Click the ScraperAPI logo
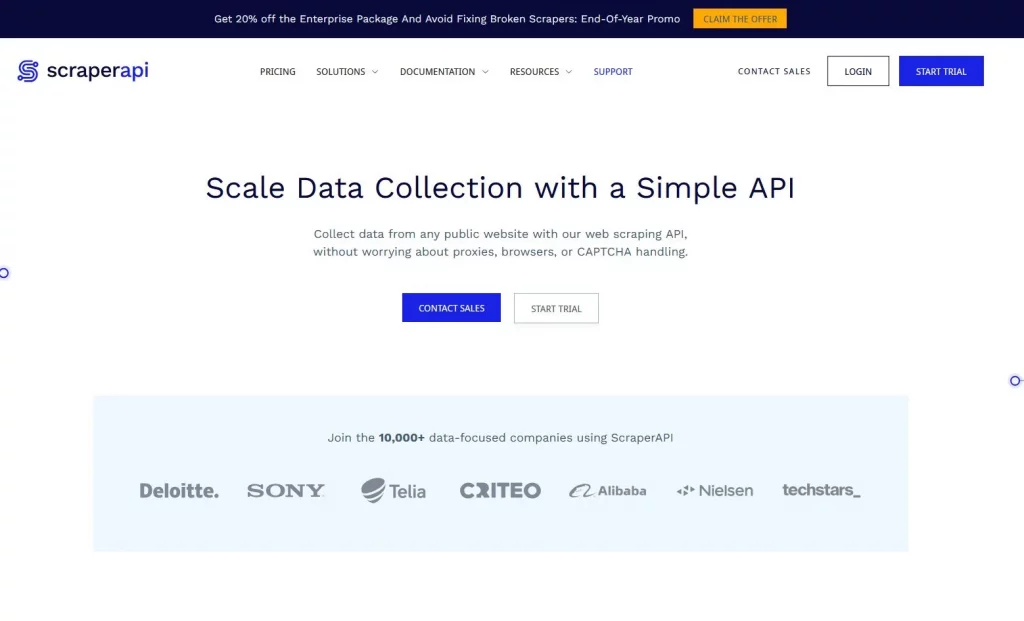1024x621 pixels. pos(83,71)
